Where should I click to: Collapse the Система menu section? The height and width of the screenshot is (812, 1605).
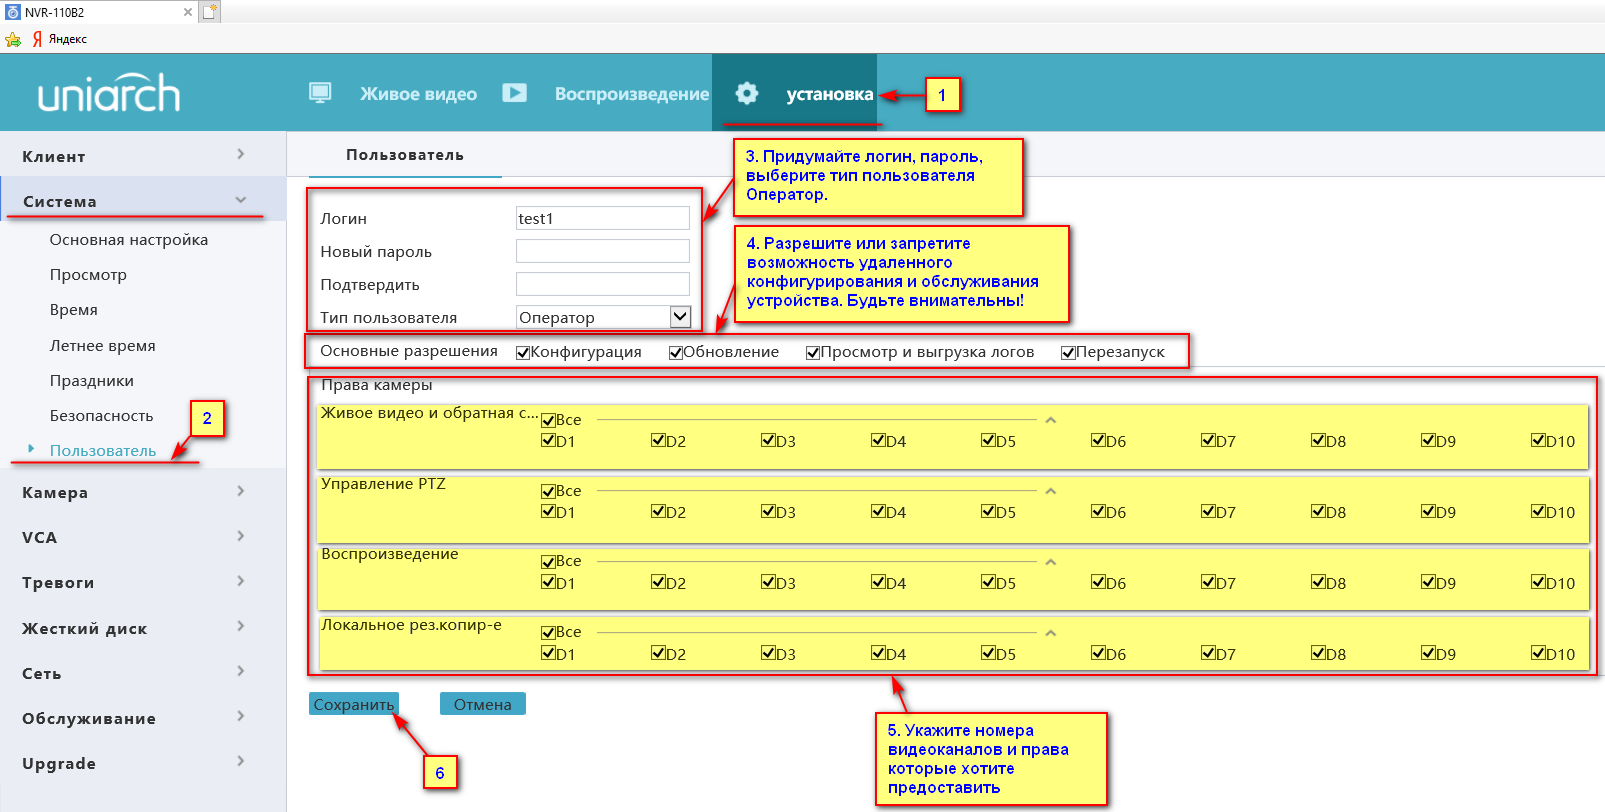(x=142, y=200)
